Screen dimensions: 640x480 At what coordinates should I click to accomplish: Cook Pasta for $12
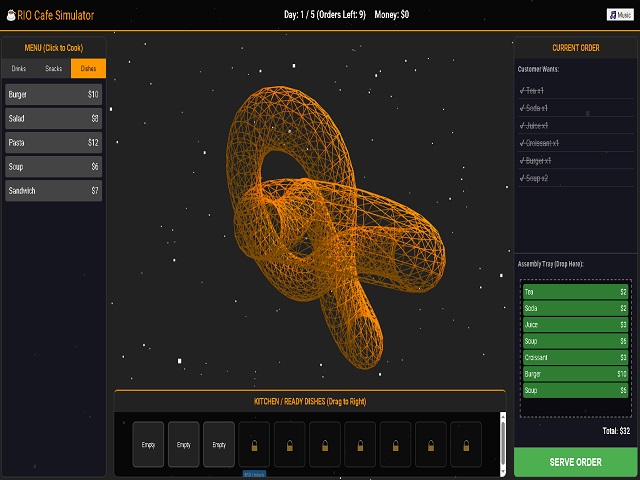pyautogui.click(x=53, y=142)
